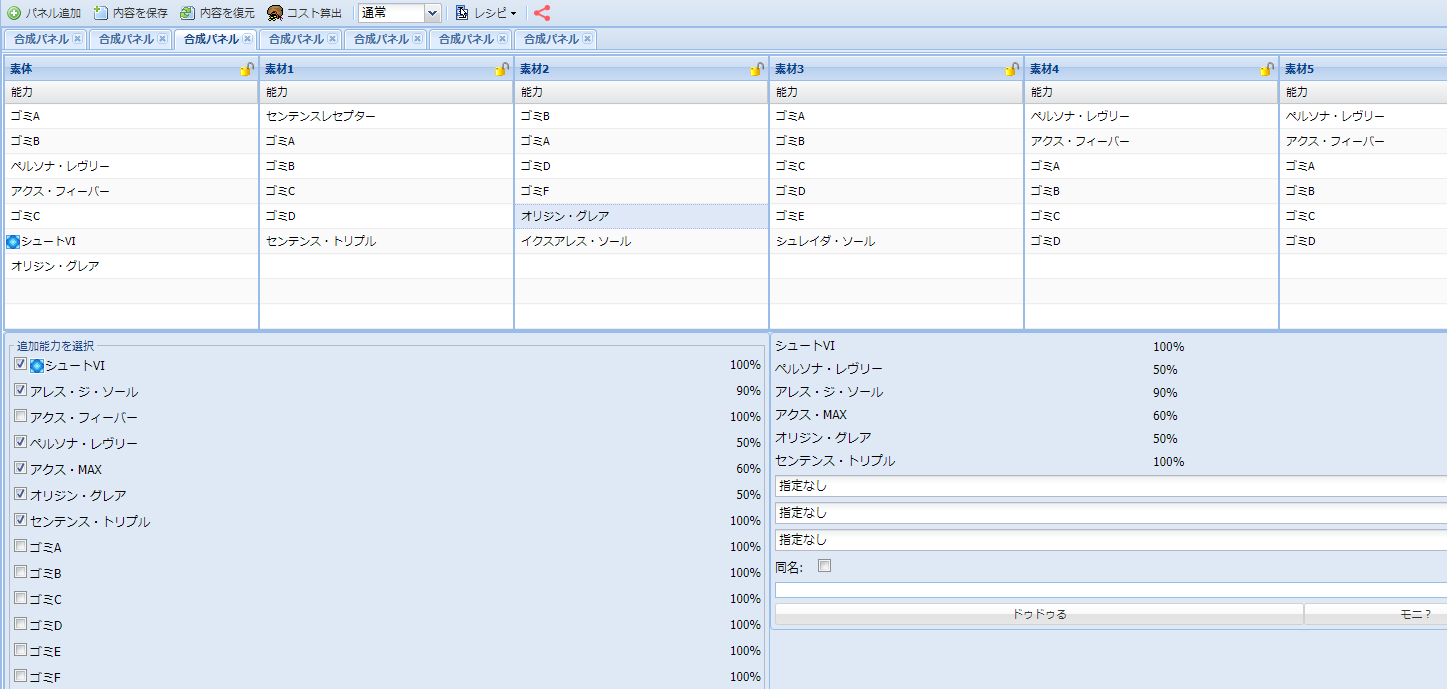This screenshot has height=689, width=1447.
Task: Tick the 同名 checkbox
Action: coord(824,566)
